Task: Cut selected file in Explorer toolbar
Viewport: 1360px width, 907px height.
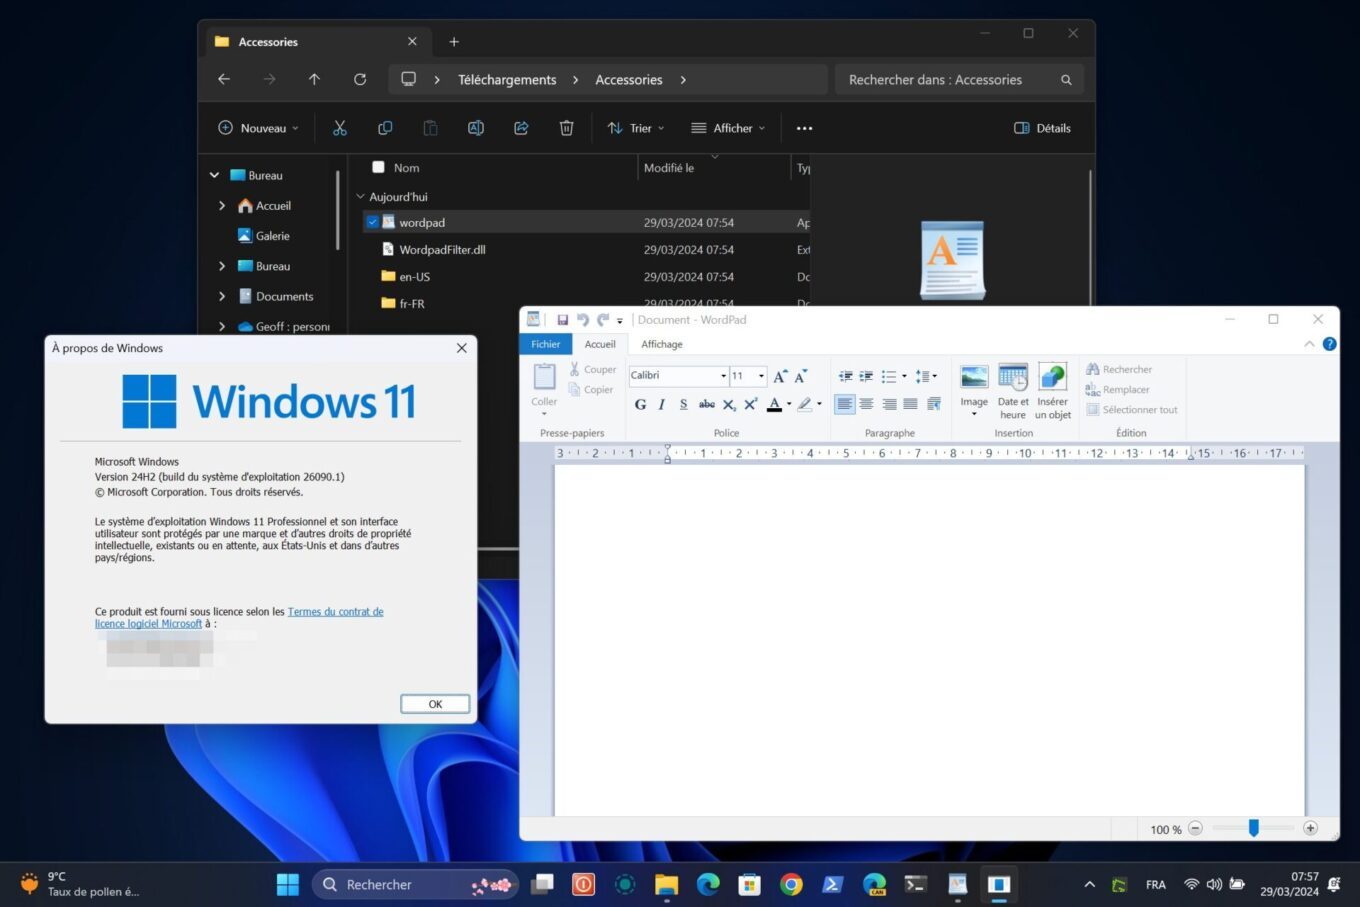Action: pos(340,128)
